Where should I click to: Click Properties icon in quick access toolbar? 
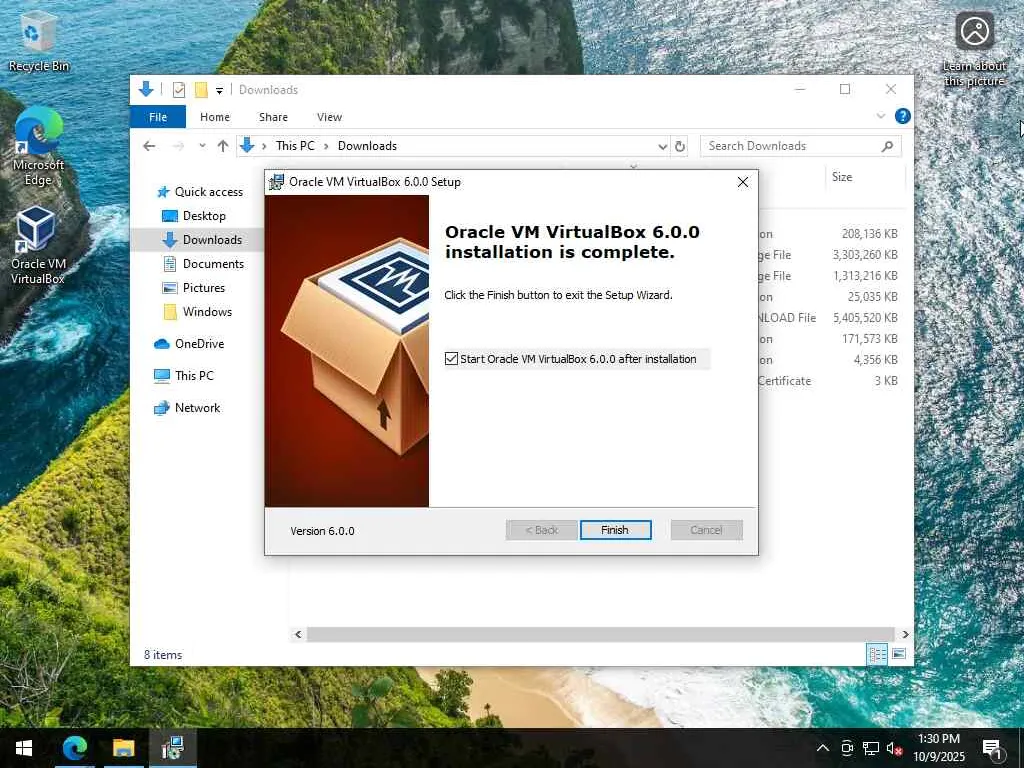[178, 90]
